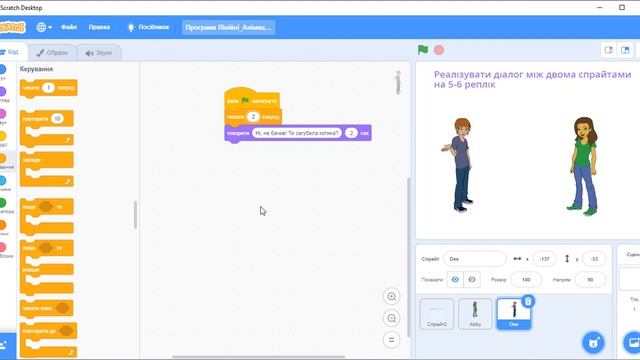Switch to the Звуки sounds tab

(99, 53)
